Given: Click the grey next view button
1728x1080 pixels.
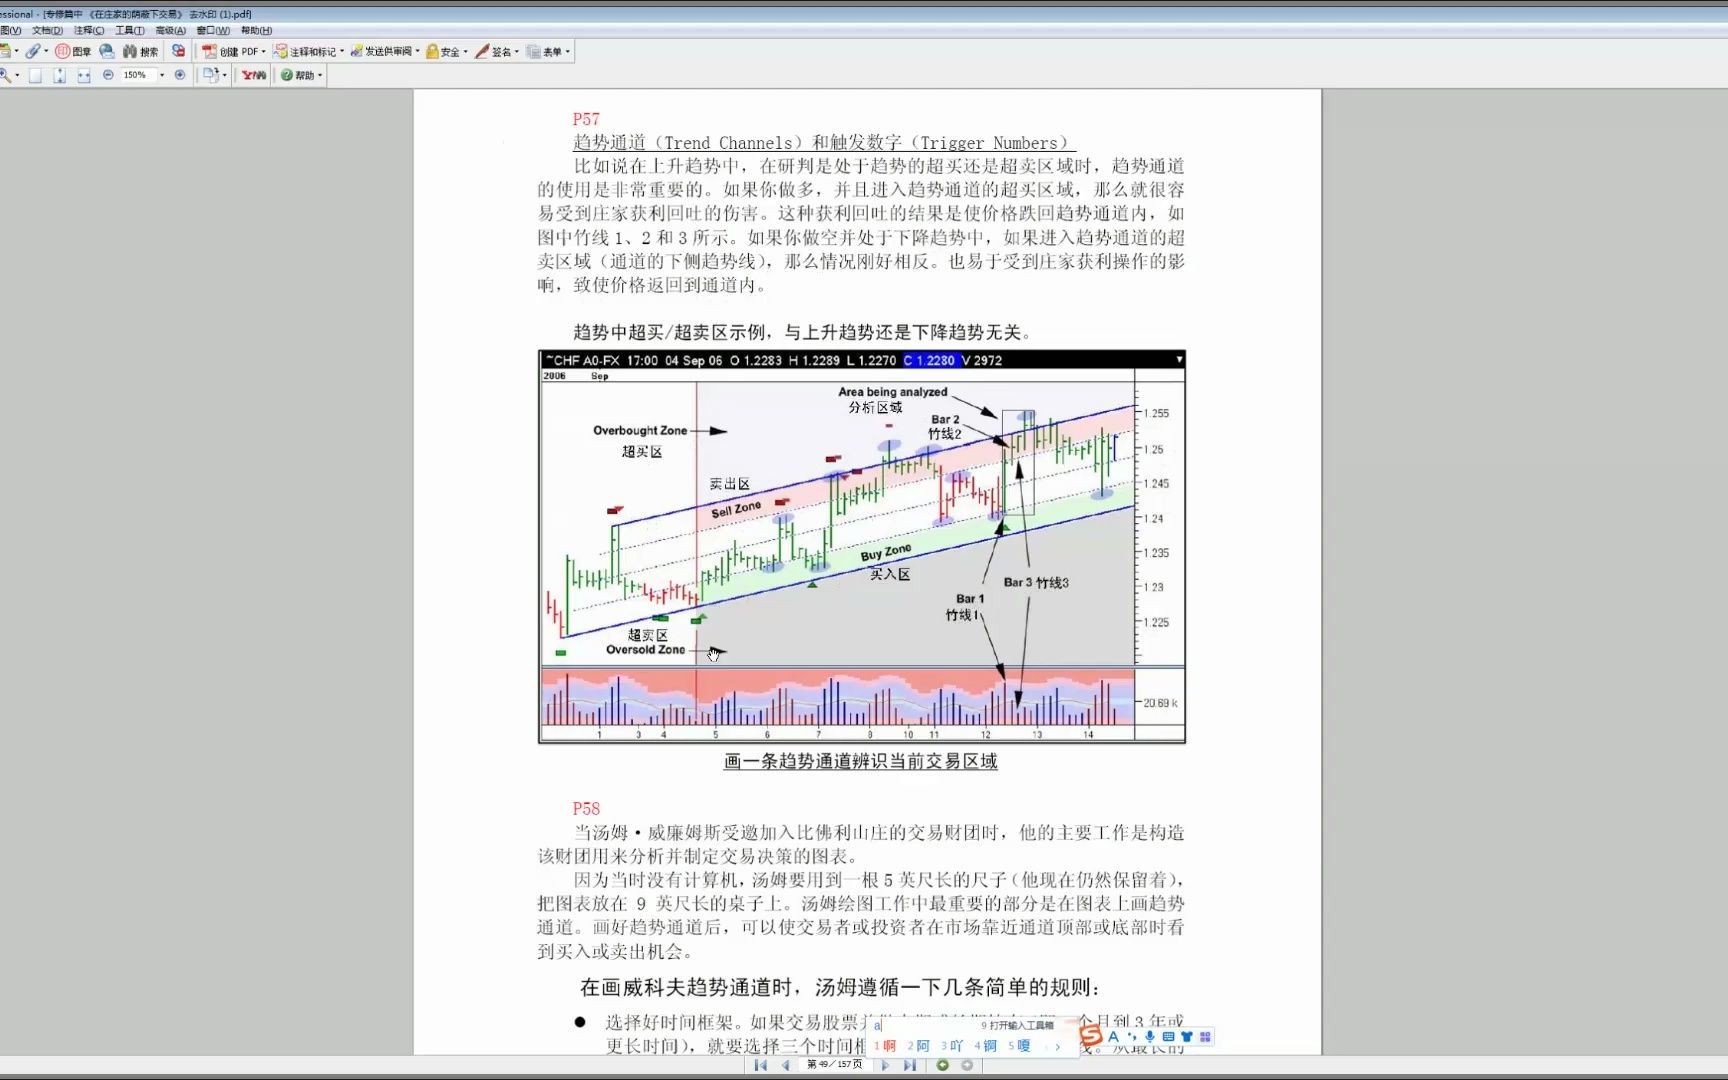Looking at the screenshot, I should tap(967, 1065).
